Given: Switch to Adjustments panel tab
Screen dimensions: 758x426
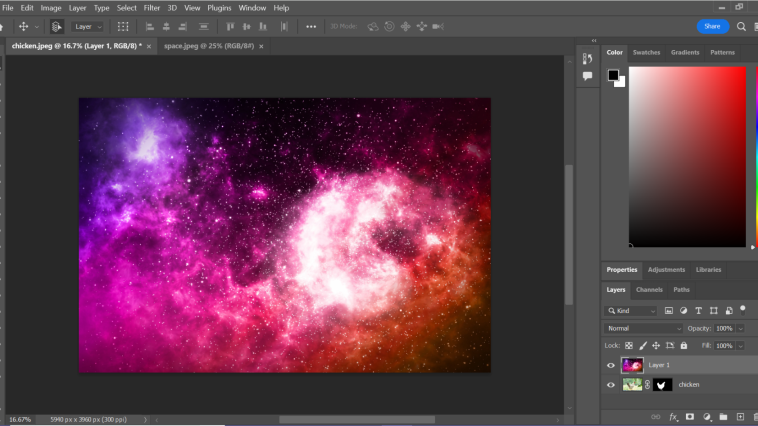Looking at the screenshot, I should (666, 270).
